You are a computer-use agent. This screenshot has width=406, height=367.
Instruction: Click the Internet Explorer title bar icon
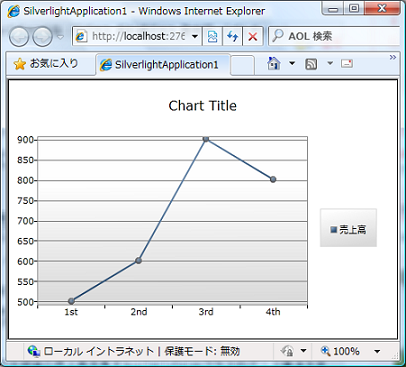point(13,12)
